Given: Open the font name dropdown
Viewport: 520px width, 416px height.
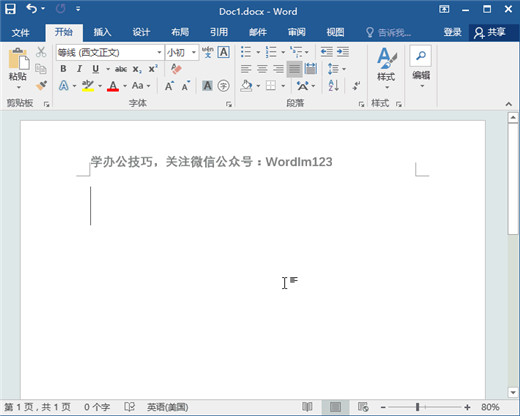Looking at the screenshot, I should click(159, 52).
